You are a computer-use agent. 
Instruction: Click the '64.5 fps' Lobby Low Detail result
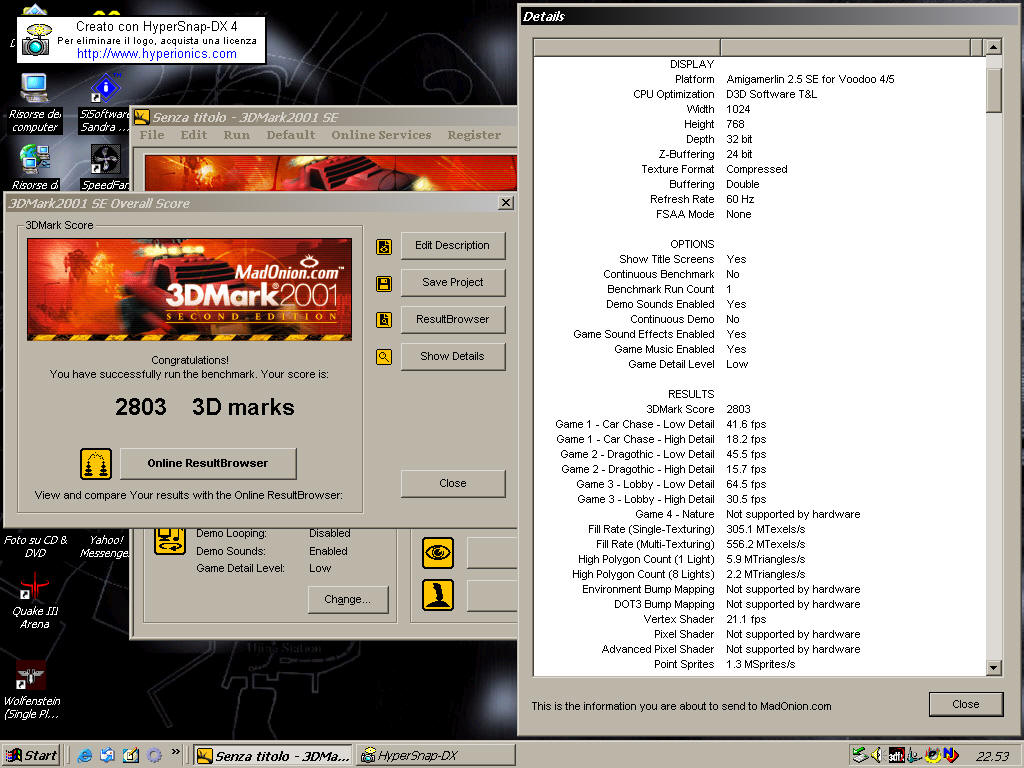coord(746,484)
